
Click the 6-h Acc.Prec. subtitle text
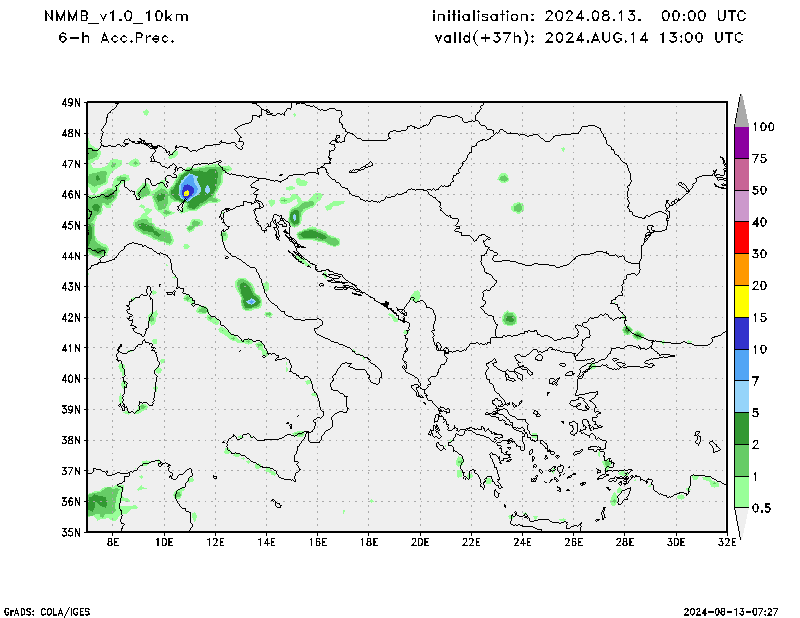click(117, 37)
